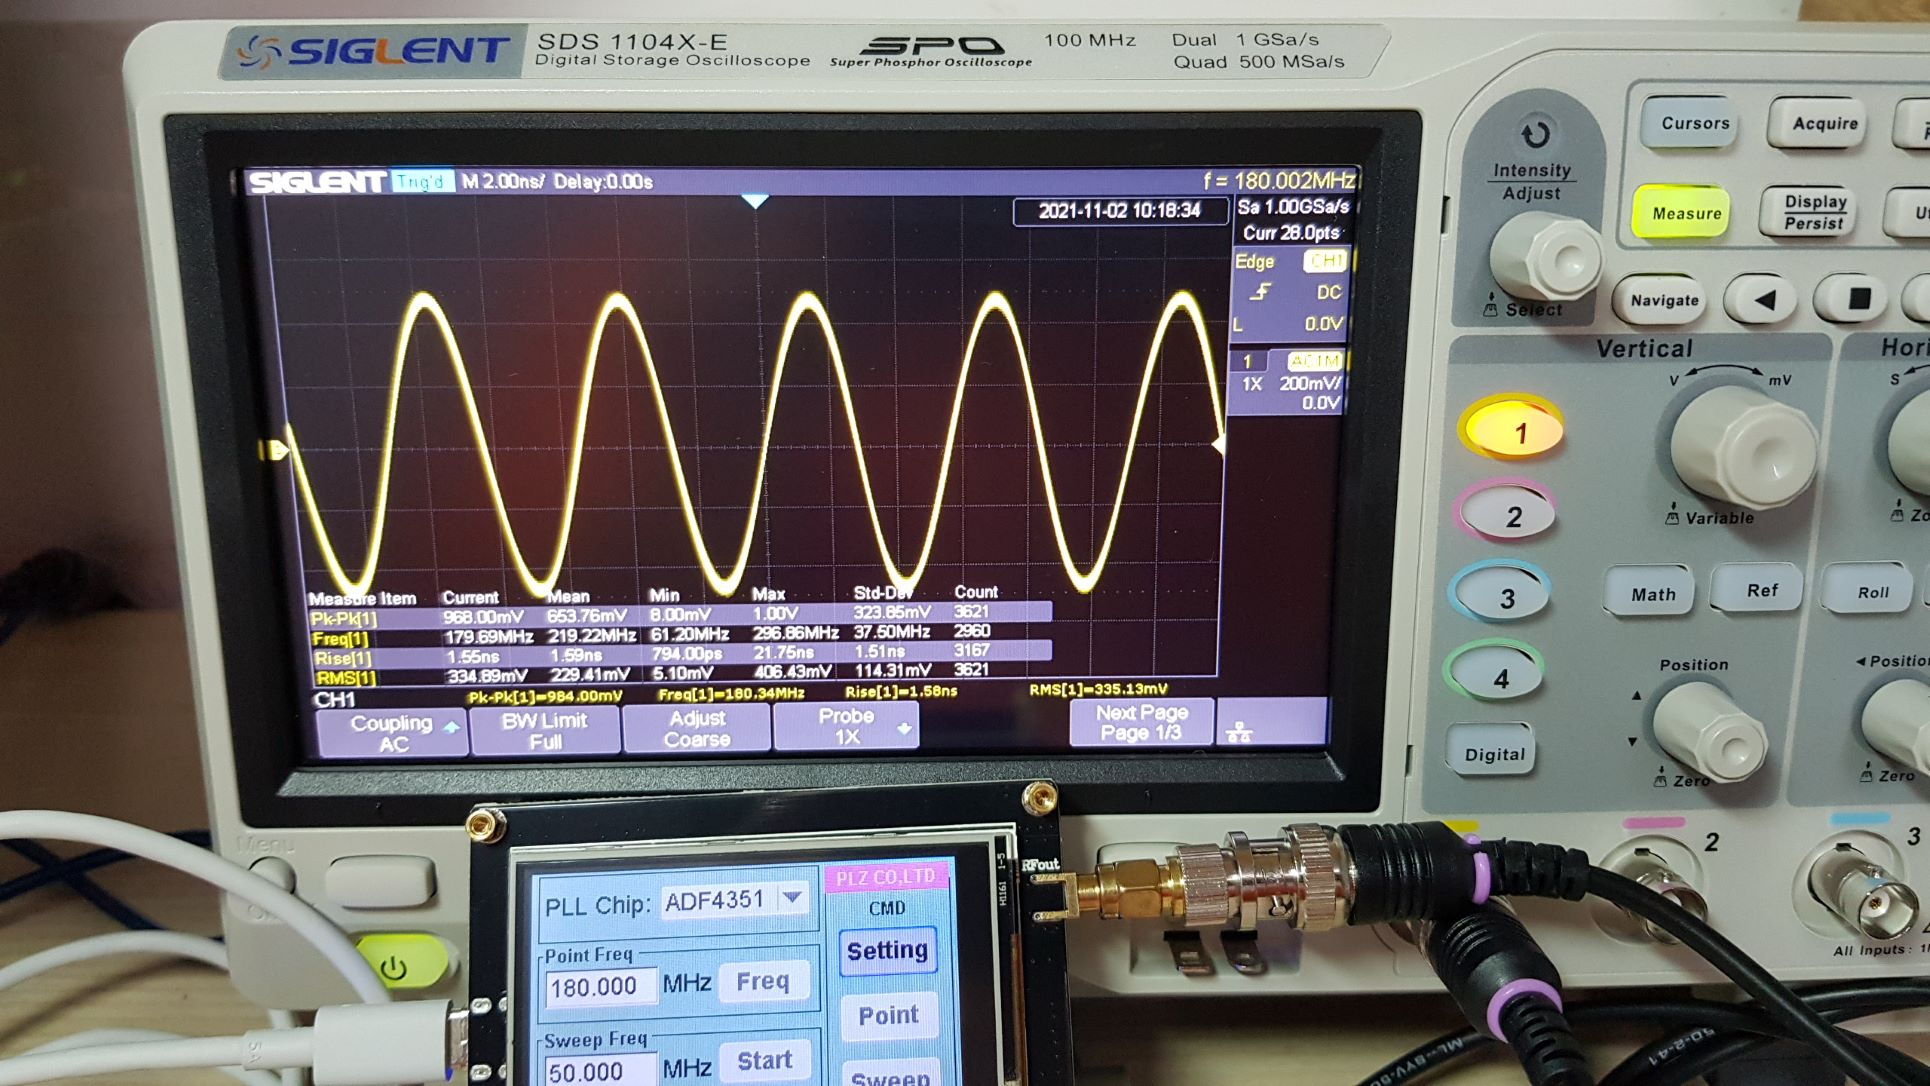
Task: Tap the Freq[1] measurement row
Action: (680, 634)
